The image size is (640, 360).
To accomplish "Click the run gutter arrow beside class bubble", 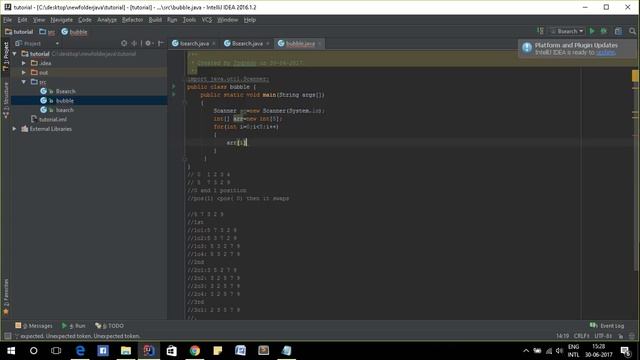I will click(174, 87).
